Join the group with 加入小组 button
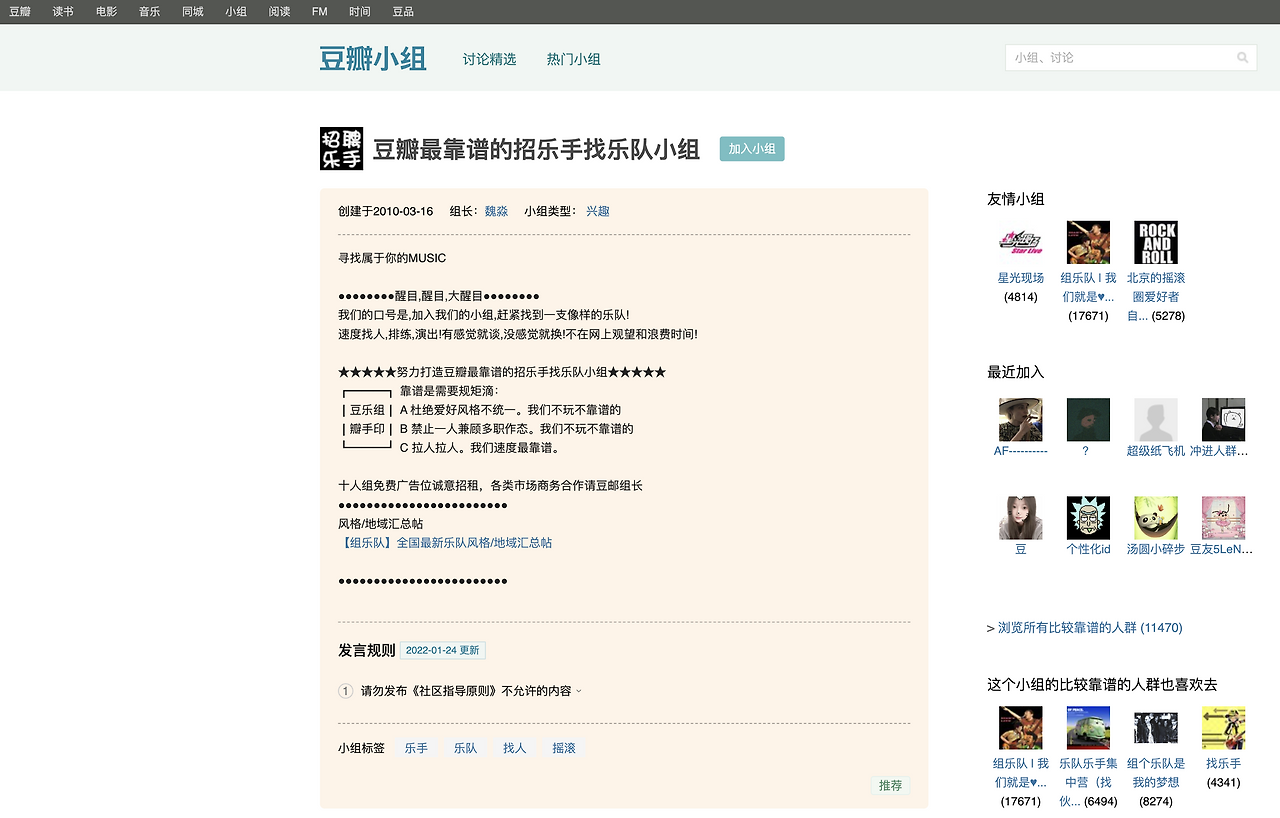The width and height of the screenshot is (1280, 818). point(752,149)
